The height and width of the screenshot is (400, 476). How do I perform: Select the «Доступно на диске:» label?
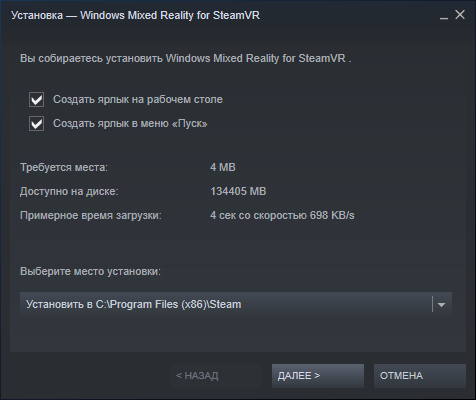[x=69, y=191]
